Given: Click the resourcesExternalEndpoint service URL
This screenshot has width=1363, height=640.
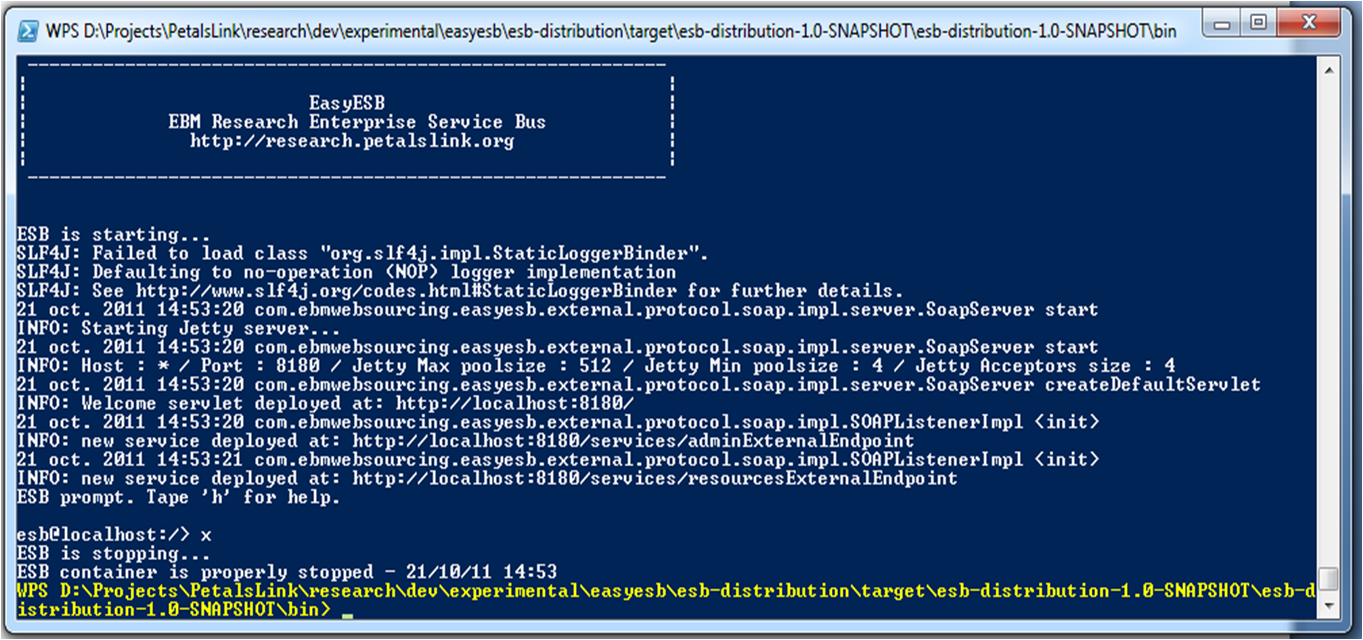Looking at the screenshot, I should (655, 479).
